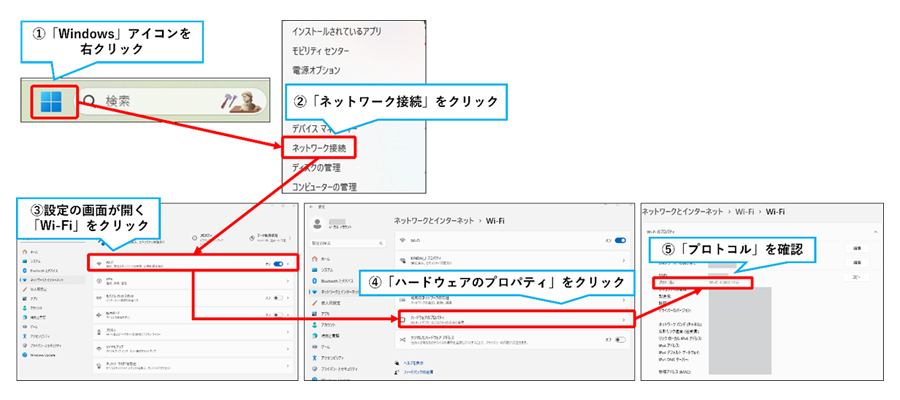Screen dimensions: 900x400
Task: Toggle ランダムなハードウェア アドレス switch
Action: pos(620,340)
